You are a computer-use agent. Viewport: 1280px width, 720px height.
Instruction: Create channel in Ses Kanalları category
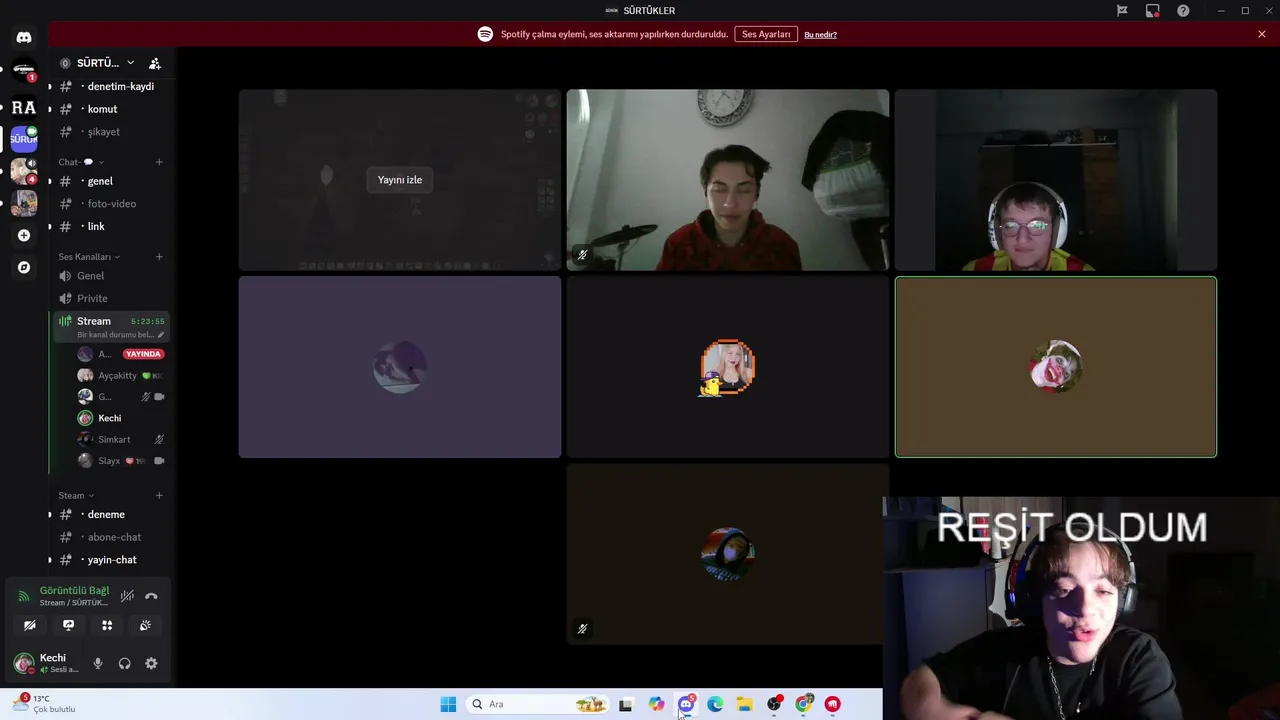tap(159, 257)
